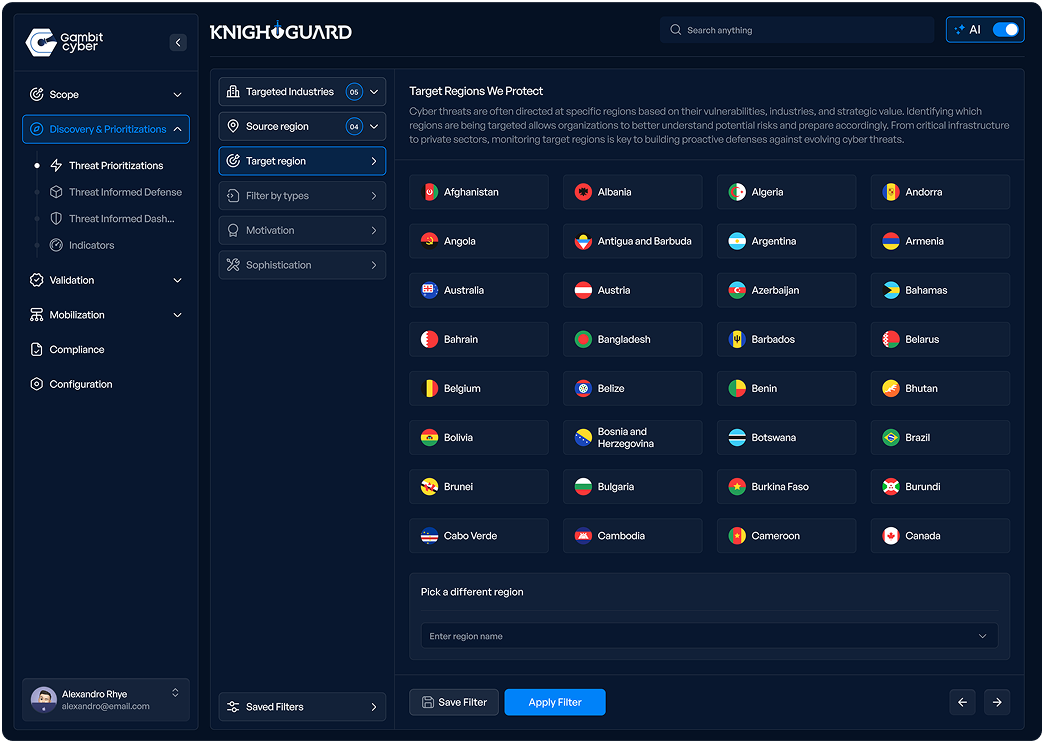Click the Compliance document icon
Screen dimensions: 1044x743
(37, 350)
